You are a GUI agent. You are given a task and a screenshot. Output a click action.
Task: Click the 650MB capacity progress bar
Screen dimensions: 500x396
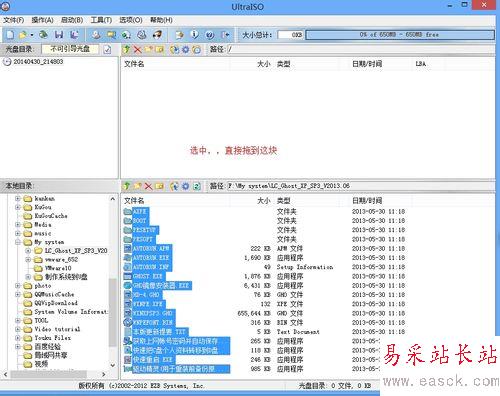coord(400,35)
